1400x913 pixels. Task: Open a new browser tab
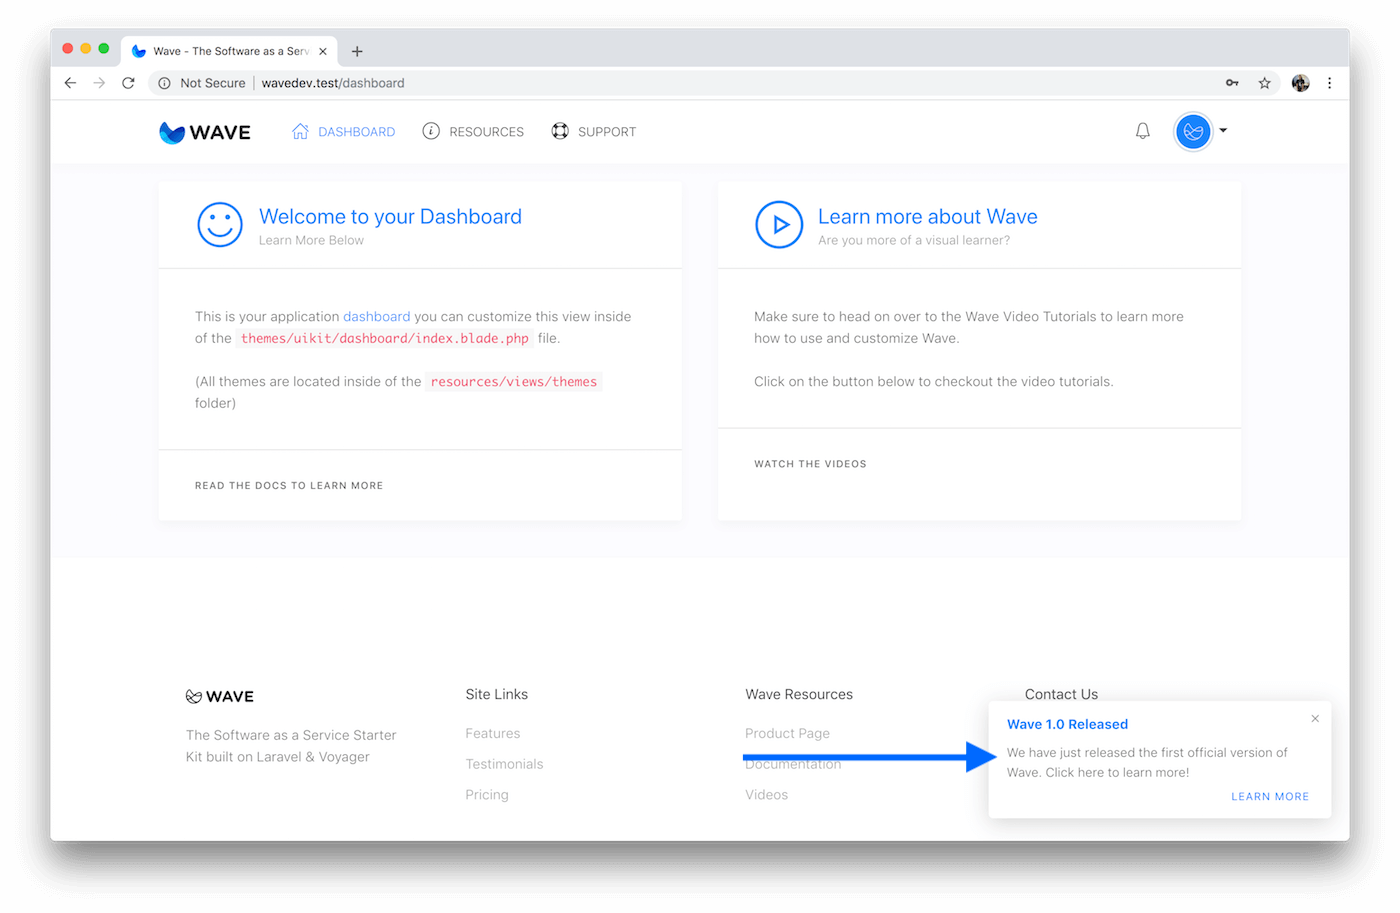coord(357,51)
